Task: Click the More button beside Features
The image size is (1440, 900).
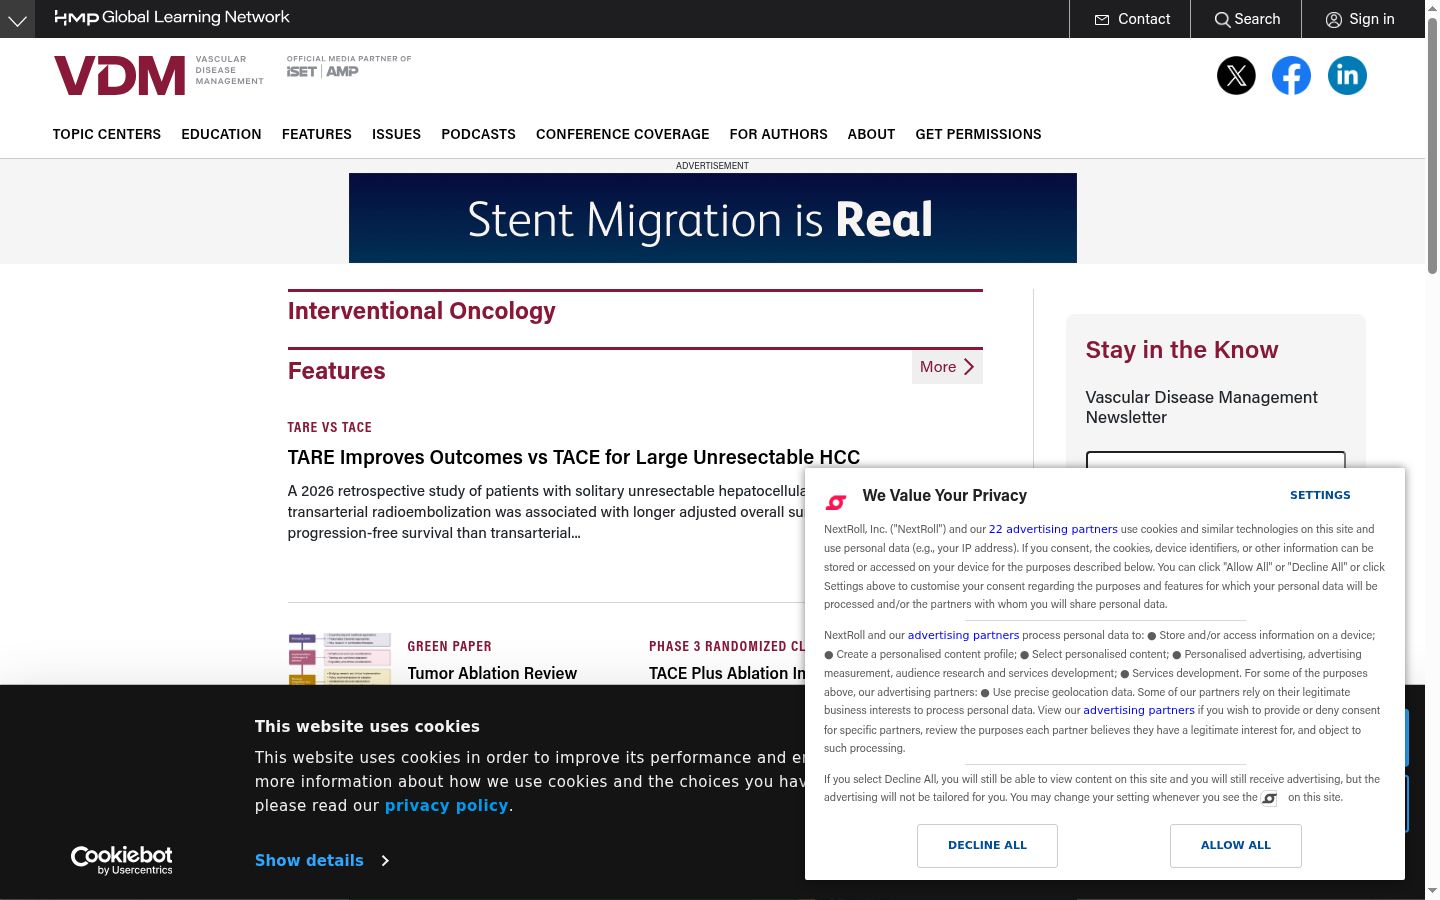Action: pos(947,367)
